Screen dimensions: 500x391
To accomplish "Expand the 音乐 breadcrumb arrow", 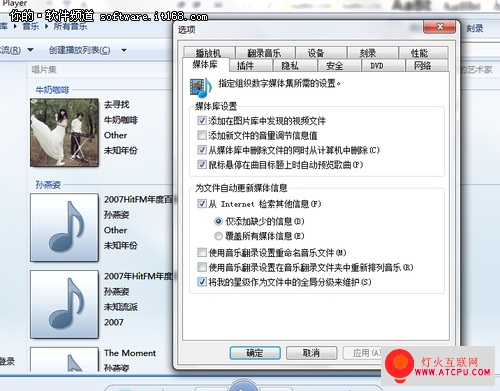I will click(x=46, y=26).
